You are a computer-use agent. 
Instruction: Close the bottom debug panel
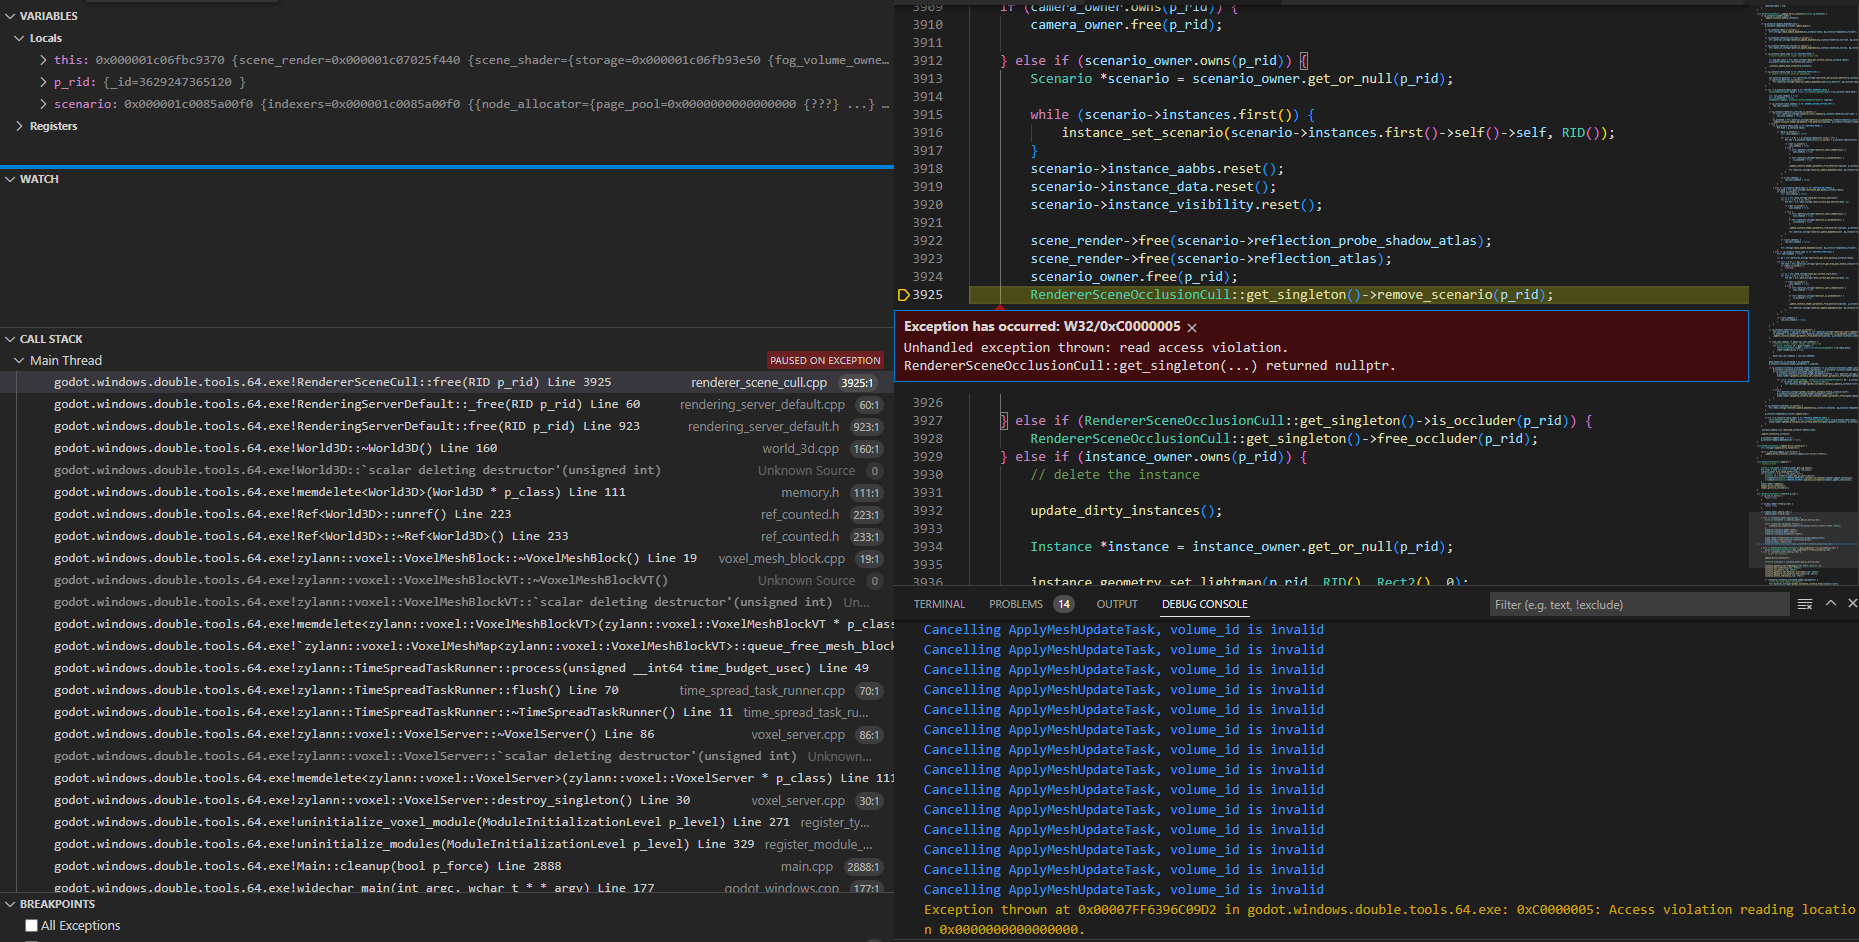point(1852,603)
